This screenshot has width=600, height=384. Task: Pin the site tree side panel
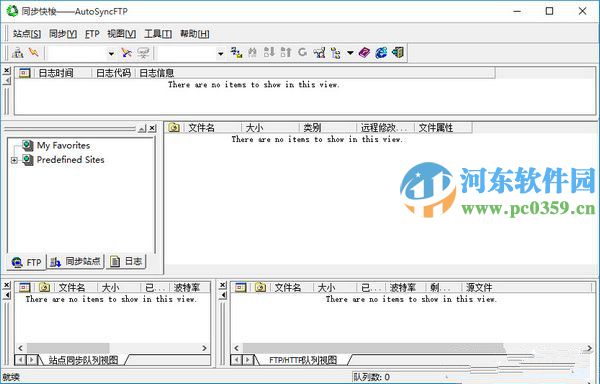click(x=142, y=128)
